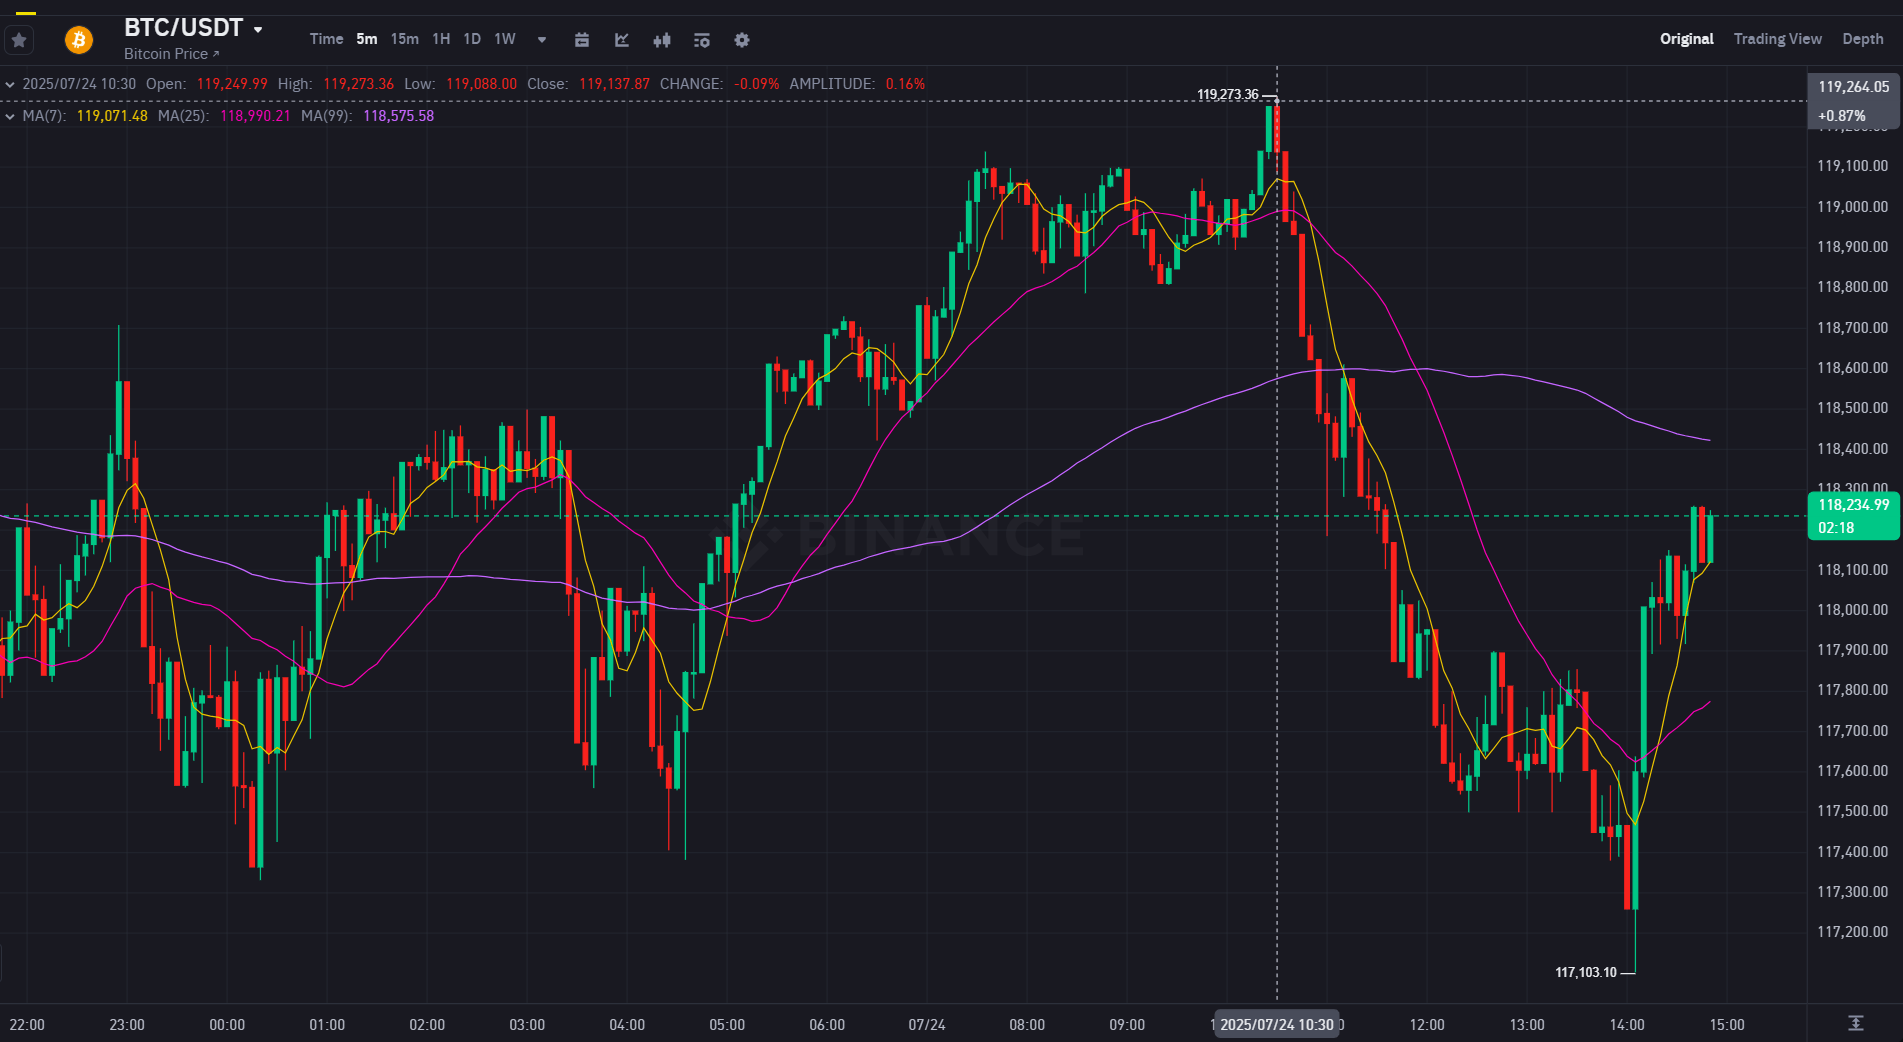
Task: Collapse the MA indicator legend chevron
Action: click(x=10, y=116)
